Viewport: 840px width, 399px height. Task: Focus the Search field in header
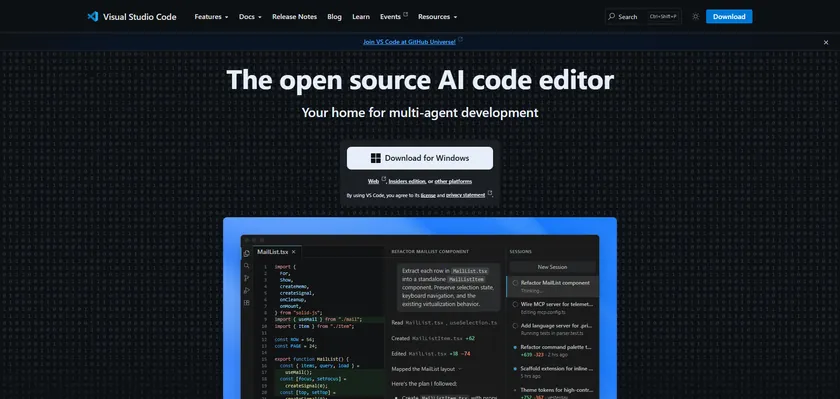pyautogui.click(x=643, y=17)
